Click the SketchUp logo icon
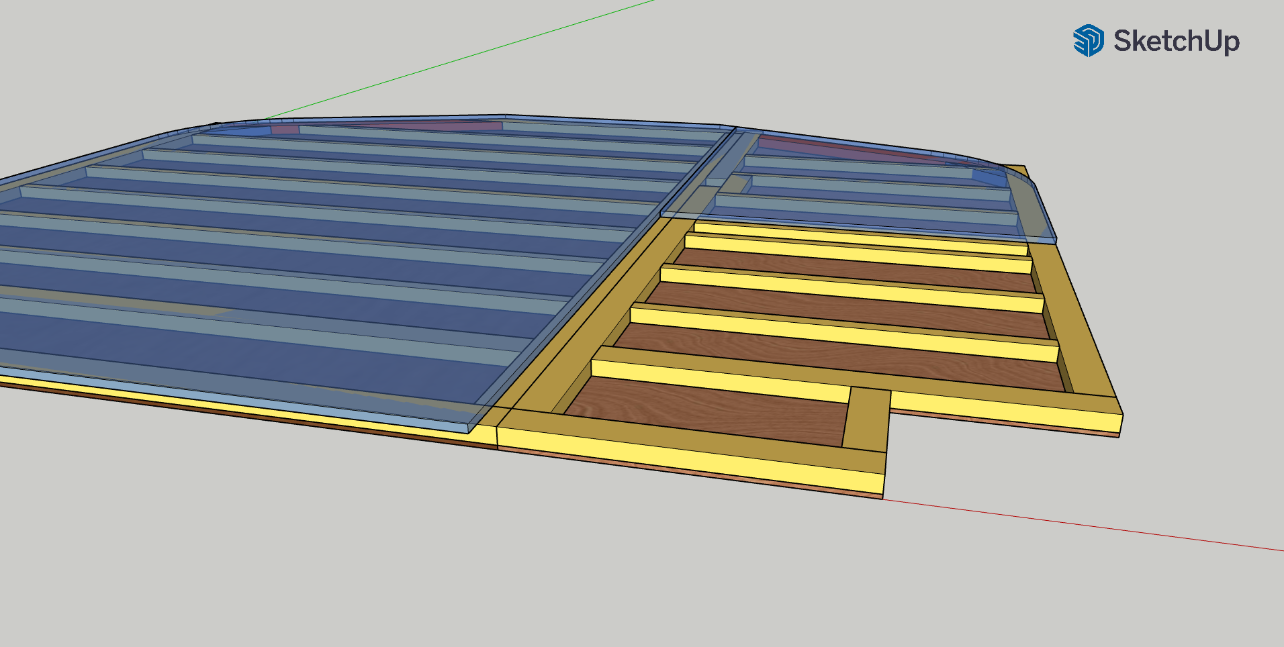This screenshot has height=647, width=1284. (1087, 40)
